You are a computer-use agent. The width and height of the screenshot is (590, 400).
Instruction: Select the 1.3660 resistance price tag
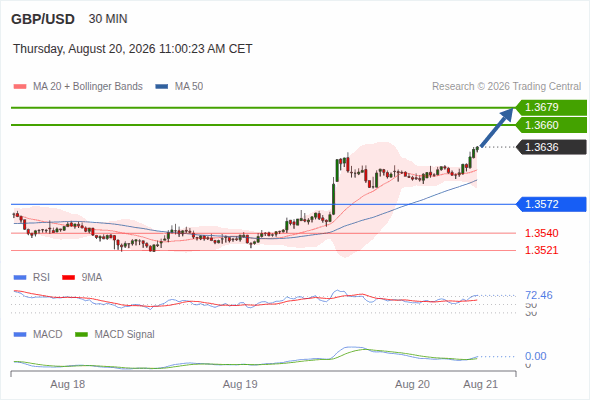551,125
